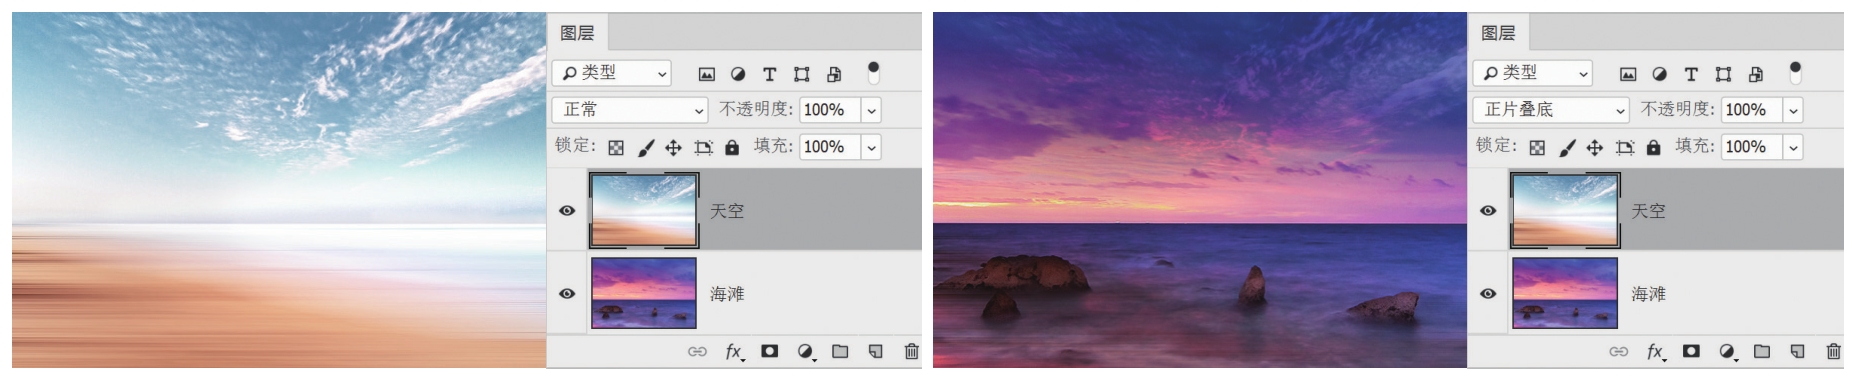The width and height of the screenshot is (1852, 376).
Task: Click smart object filter icon in left panel
Action: point(834,74)
